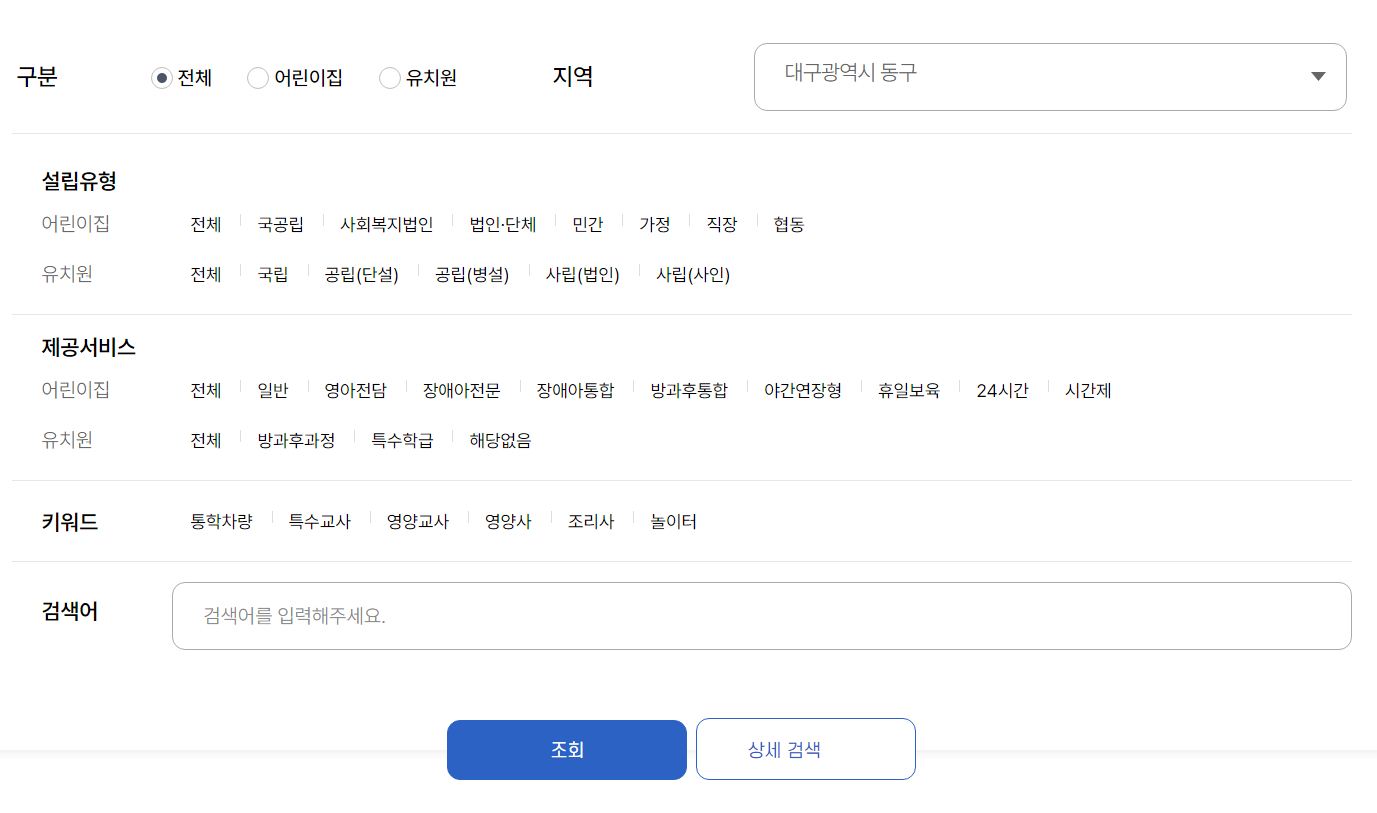This screenshot has width=1377, height=813.
Task: Select the 통학차량 keyword
Action: point(221,521)
